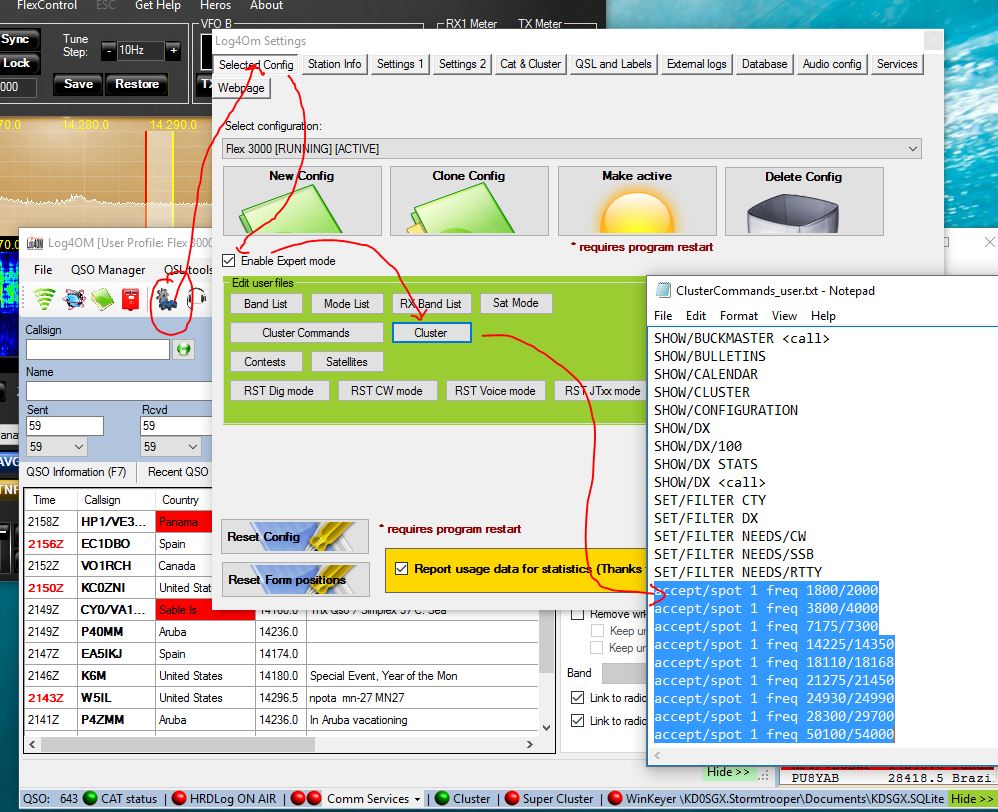Screen dimensions: 998x812
Task: Open the Rcvd RST 59 dropdown
Action: (x=170, y=447)
